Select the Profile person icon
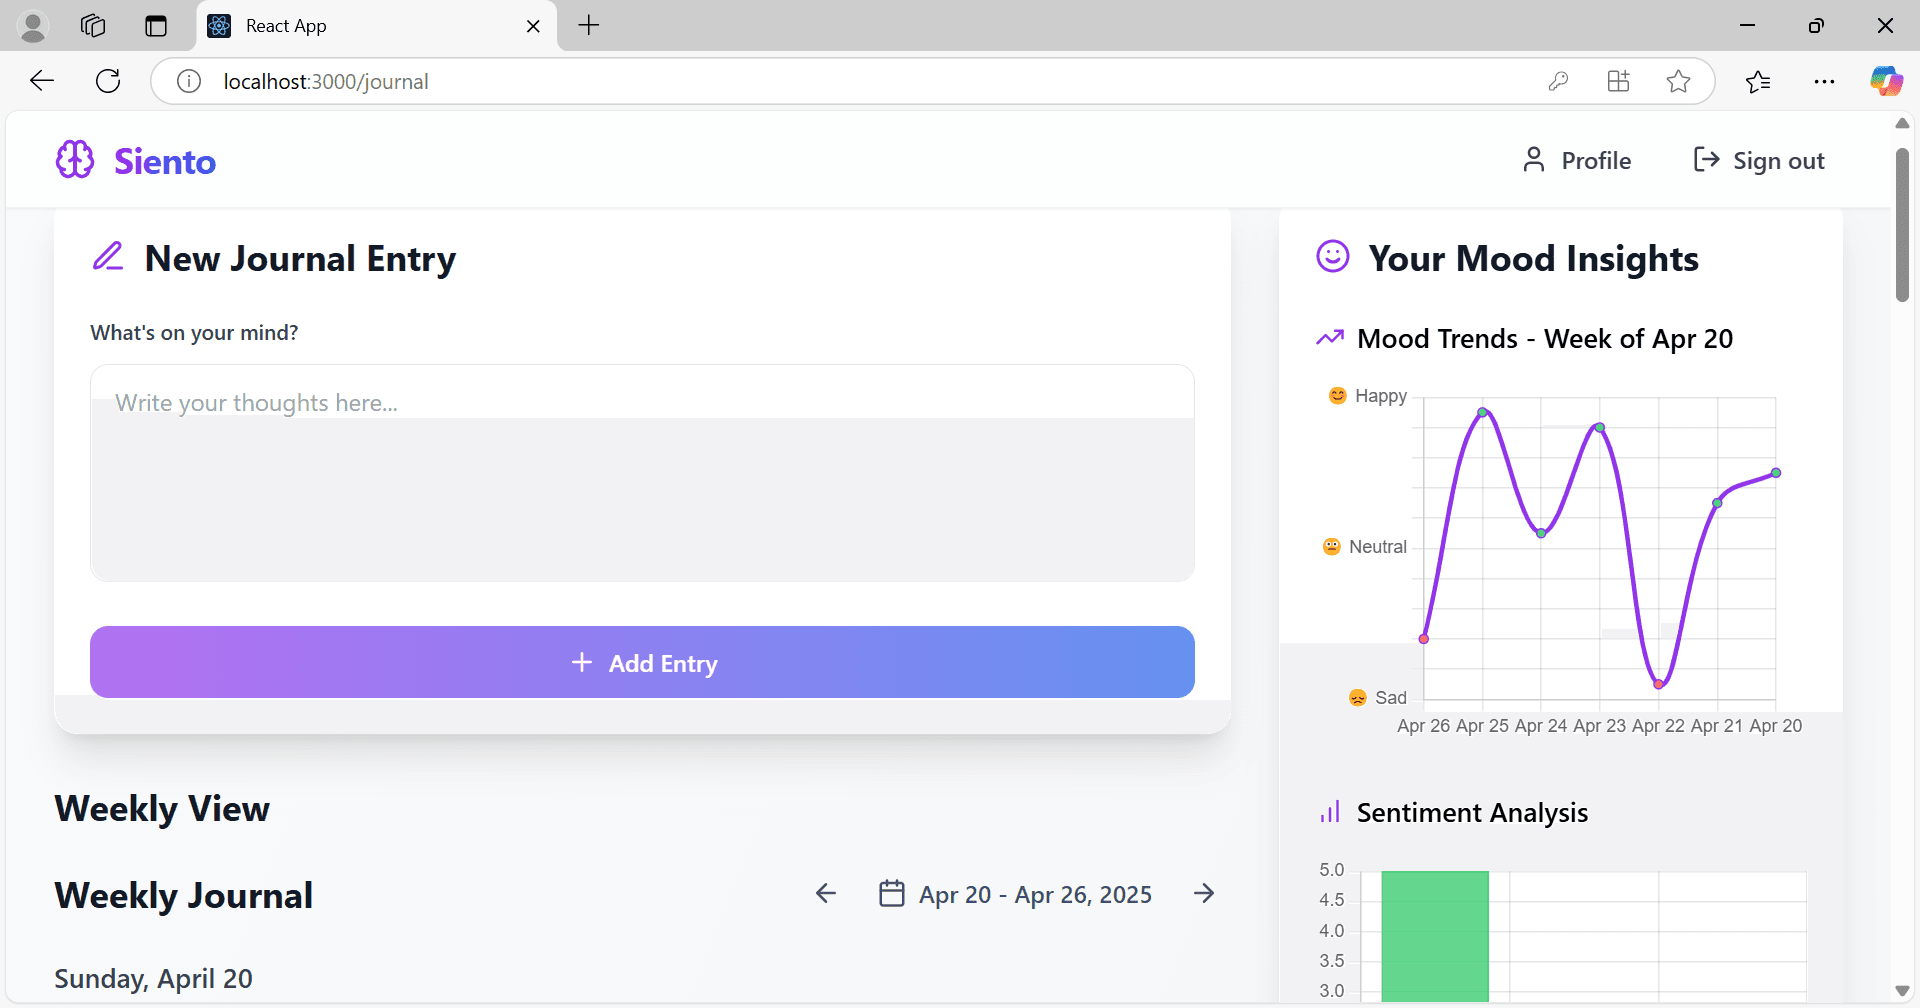This screenshot has height=1008, width=1920. [x=1534, y=160]
